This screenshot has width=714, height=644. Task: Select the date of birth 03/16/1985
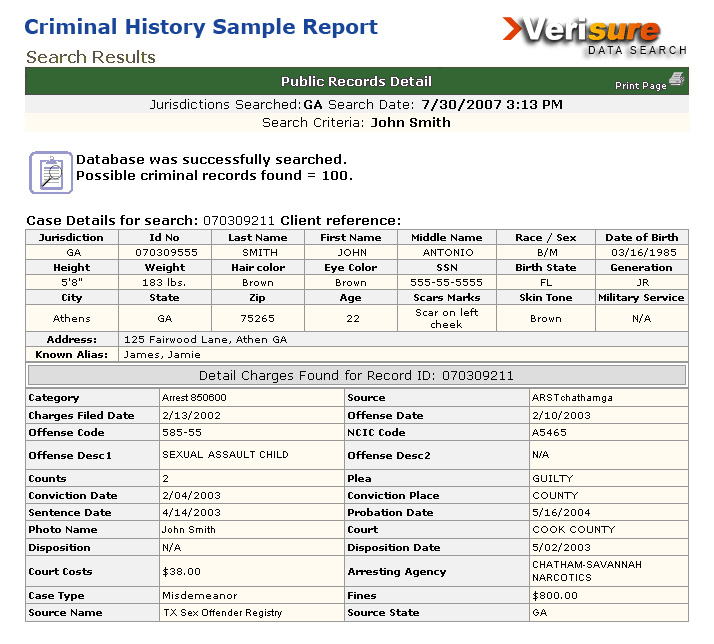641,253
